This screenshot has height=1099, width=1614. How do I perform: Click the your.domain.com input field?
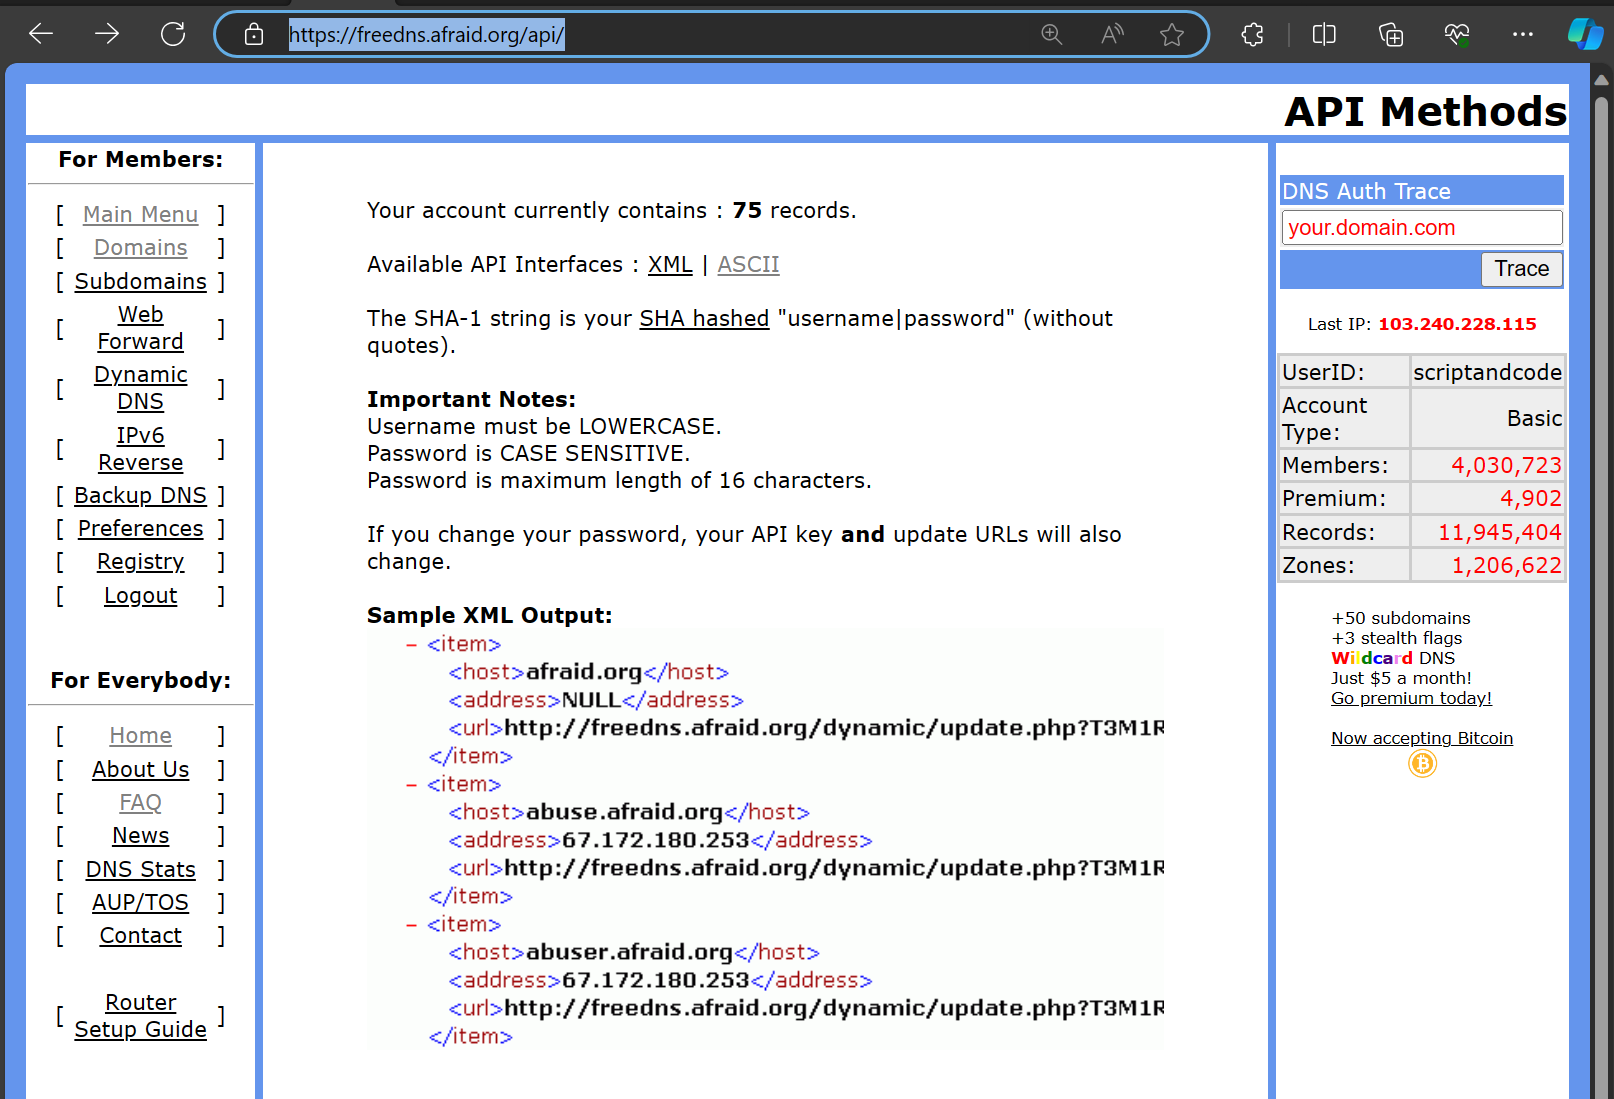click(x=1421, y=227)
